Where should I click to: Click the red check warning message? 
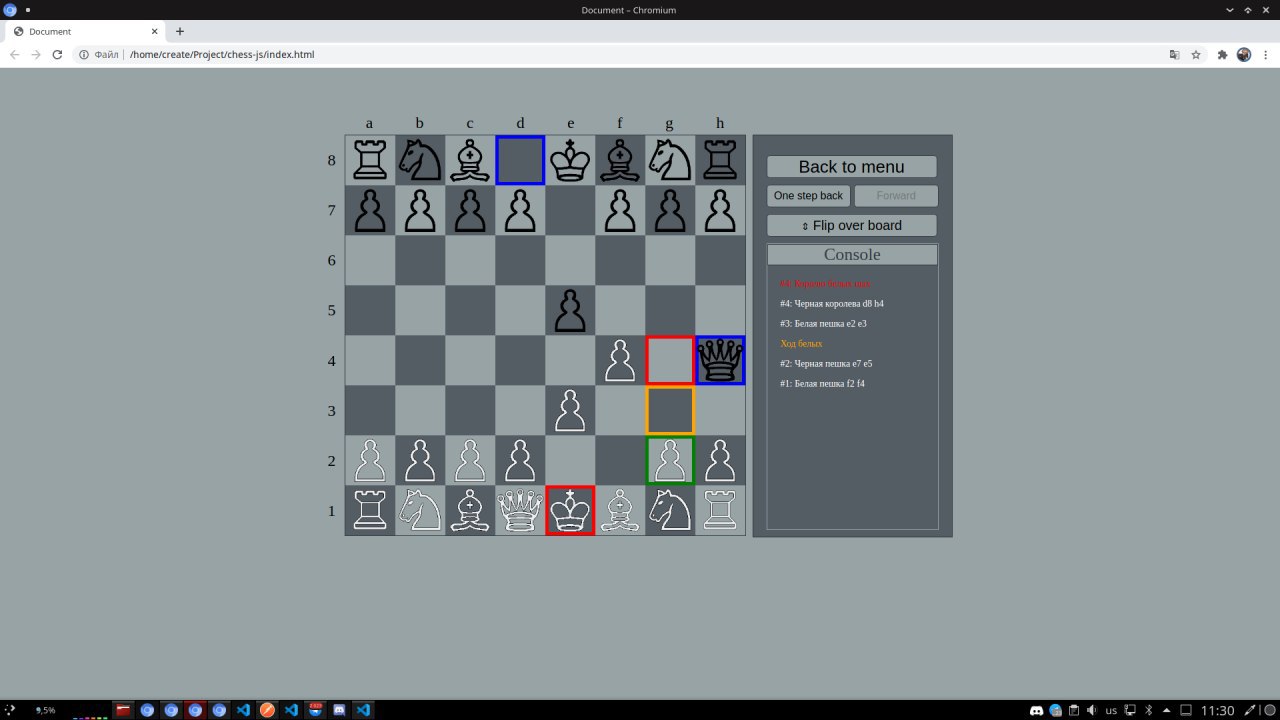(825, 283)
